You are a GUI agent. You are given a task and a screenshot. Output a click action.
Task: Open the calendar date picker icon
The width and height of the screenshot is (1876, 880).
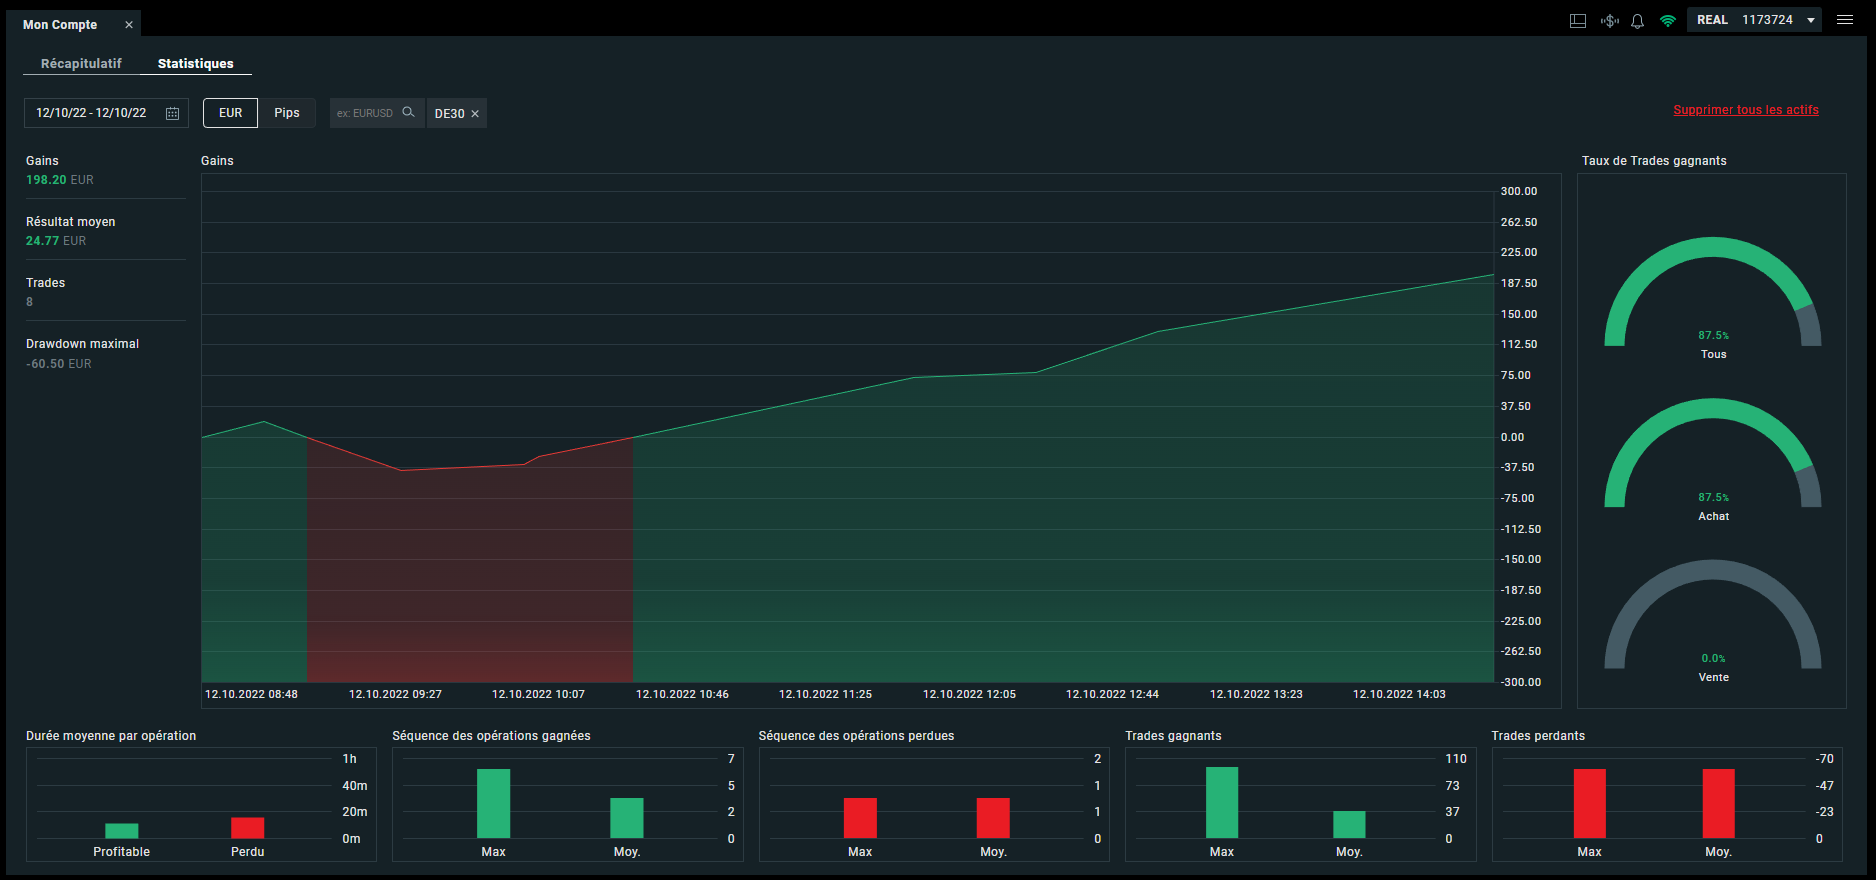[172, 113]
